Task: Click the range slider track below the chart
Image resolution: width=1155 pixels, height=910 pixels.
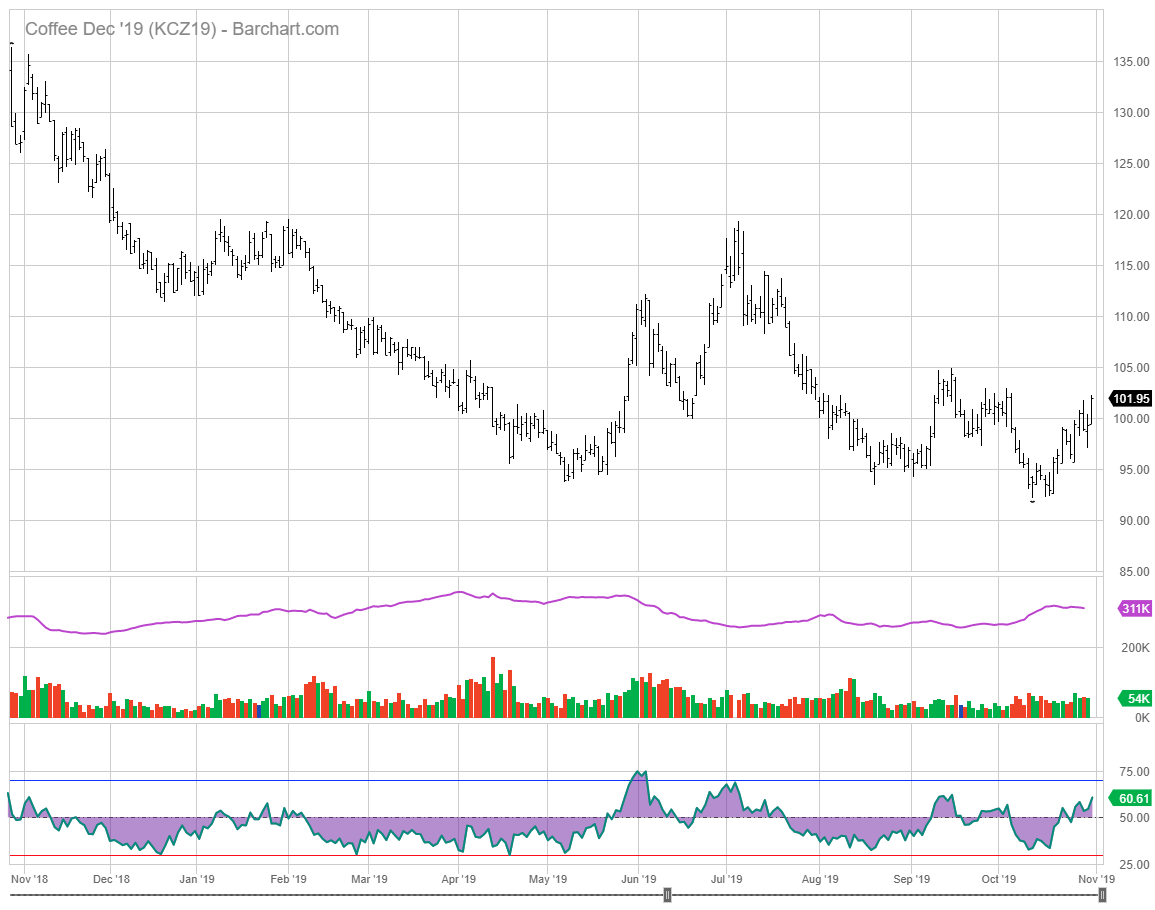Action: [556, 895]
